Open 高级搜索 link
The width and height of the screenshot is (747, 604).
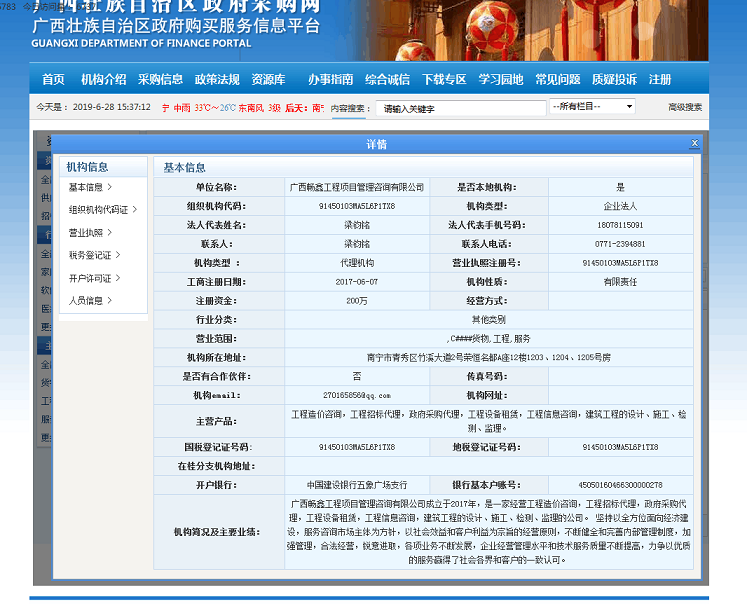click(685, 107)
